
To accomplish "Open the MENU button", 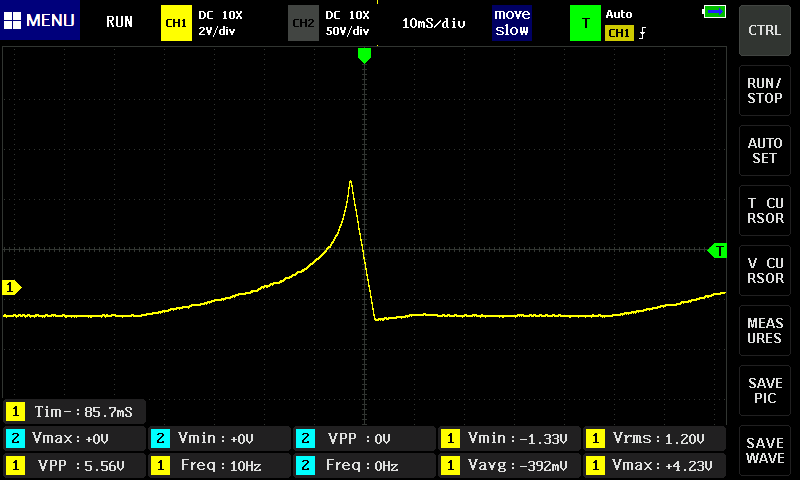I will point(40,21).
